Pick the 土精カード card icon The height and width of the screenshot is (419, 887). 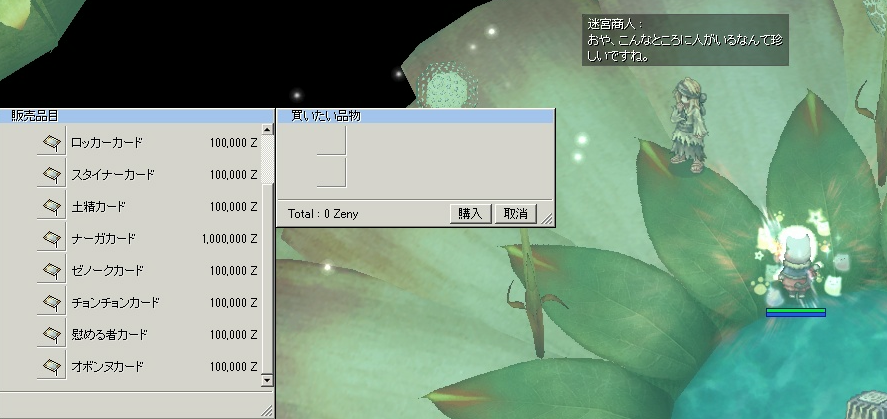point(51,207)
